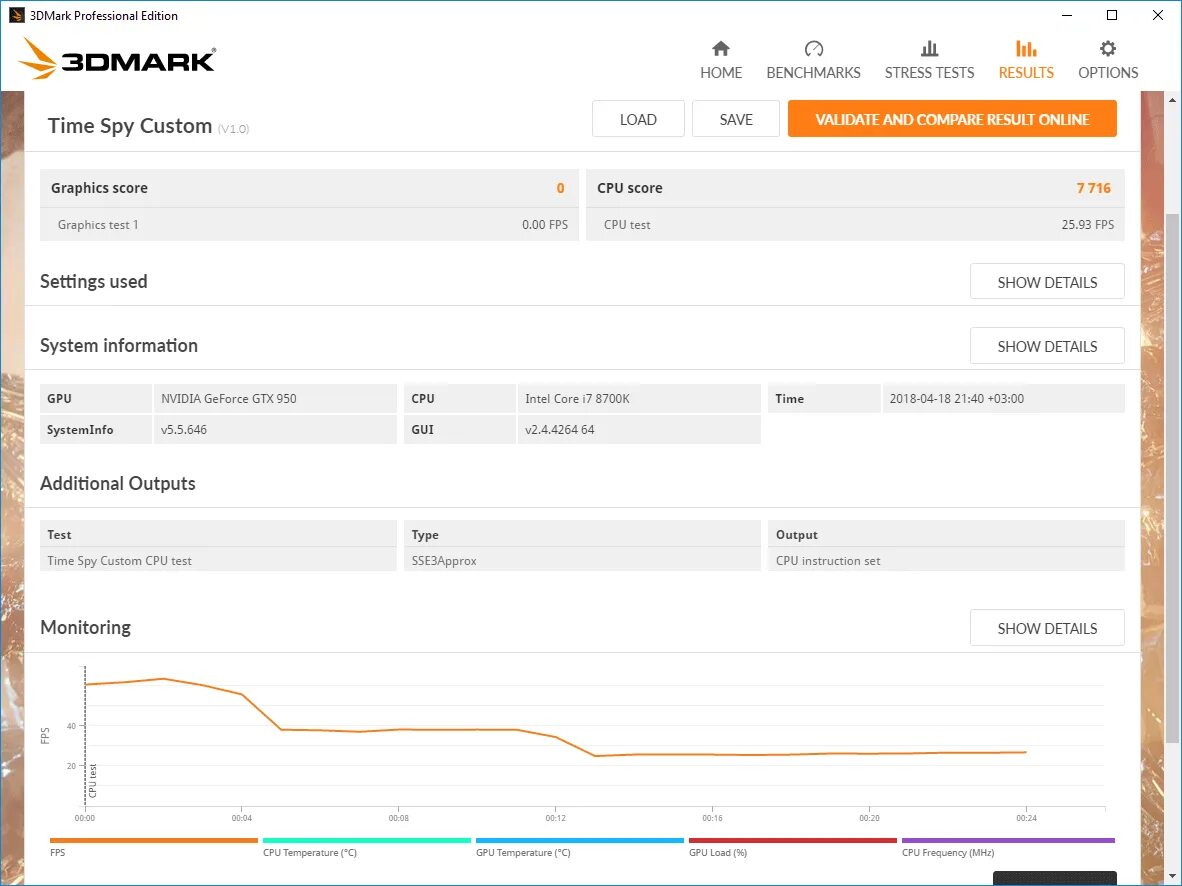This screenshot has height=886, width=1182.
Task: Switch to BENCHMARKS tab label
Action: point(813,73)
